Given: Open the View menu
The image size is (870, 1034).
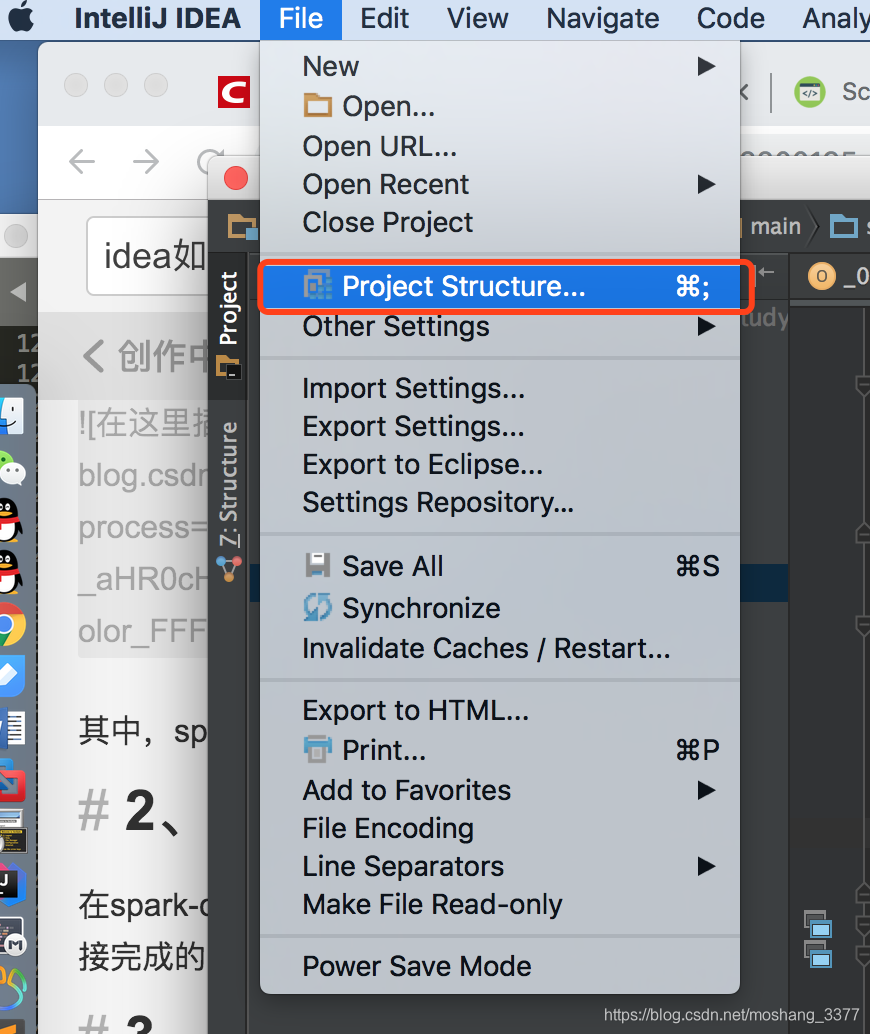Looking at the screenshot, I should pos(478,18).
